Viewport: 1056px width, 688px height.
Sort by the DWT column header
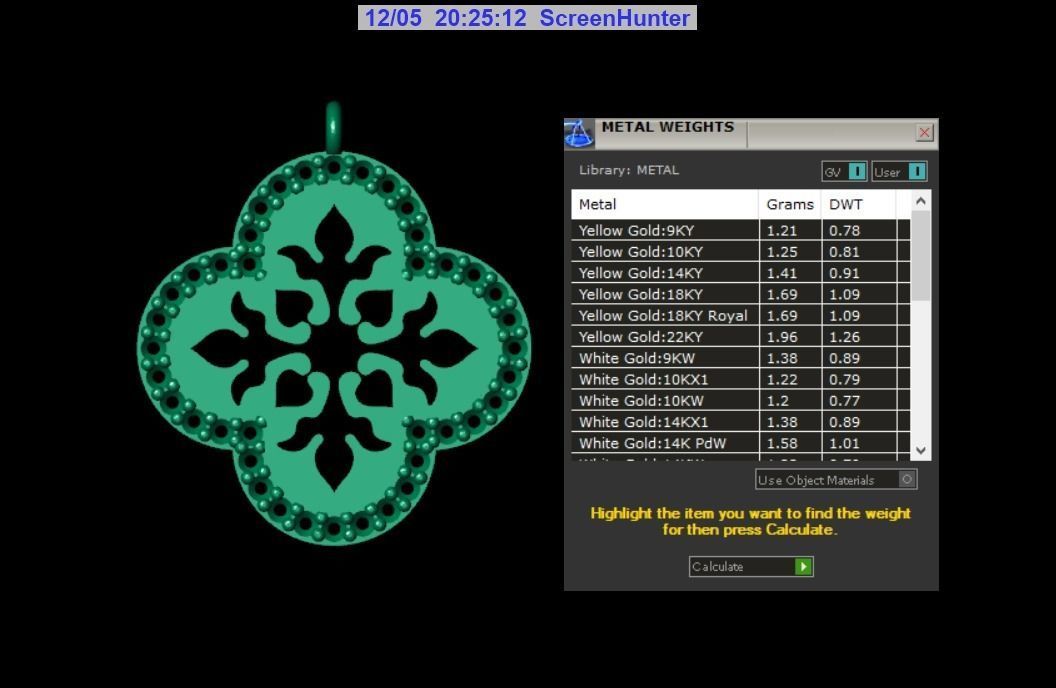[859, 204]
